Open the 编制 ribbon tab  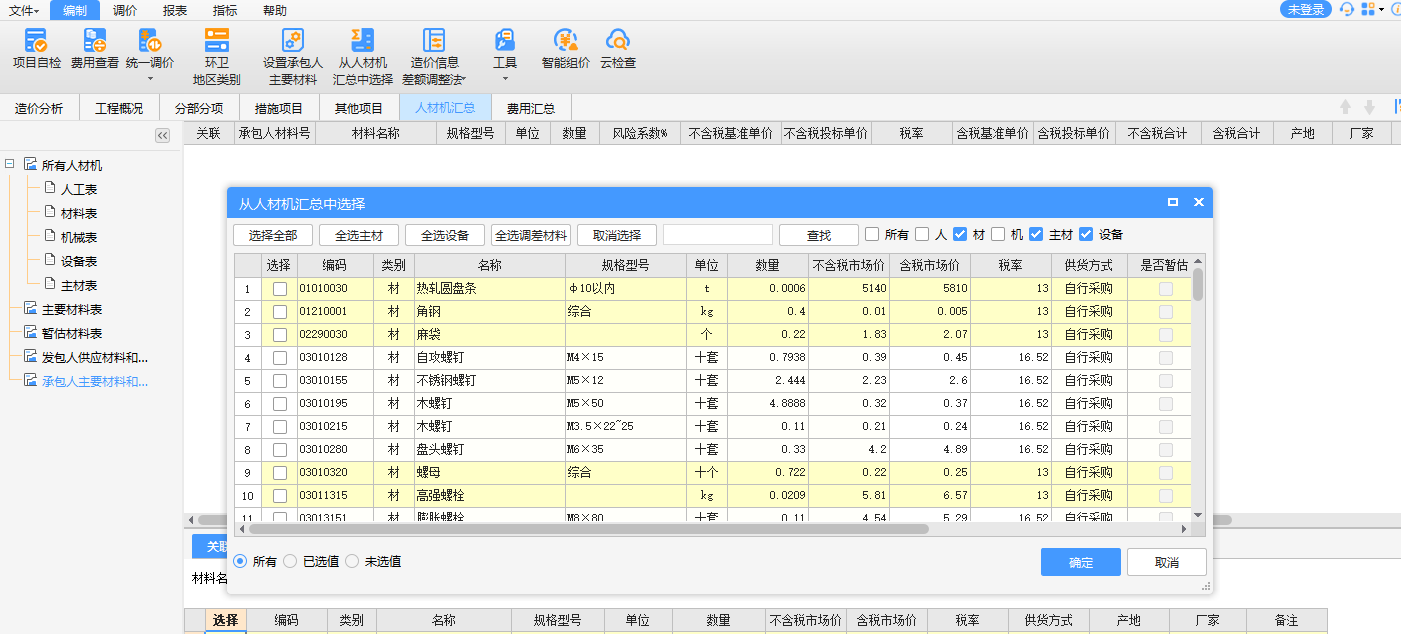pos(75,10)
